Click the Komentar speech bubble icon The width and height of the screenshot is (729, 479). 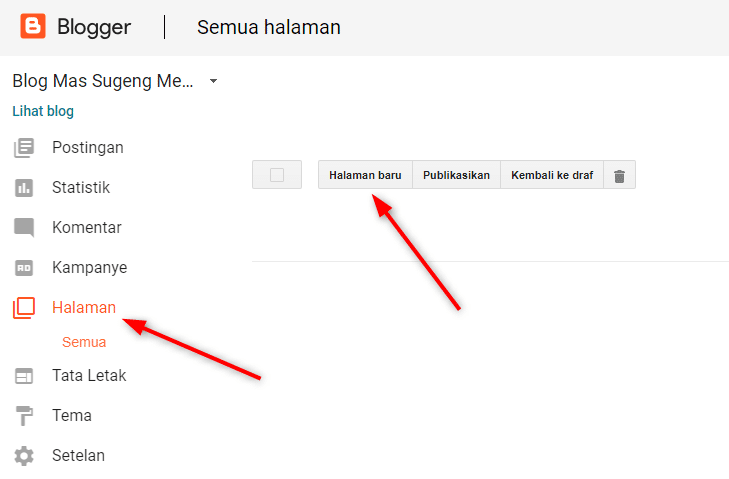pyautogui.click(x=24, y=227)
